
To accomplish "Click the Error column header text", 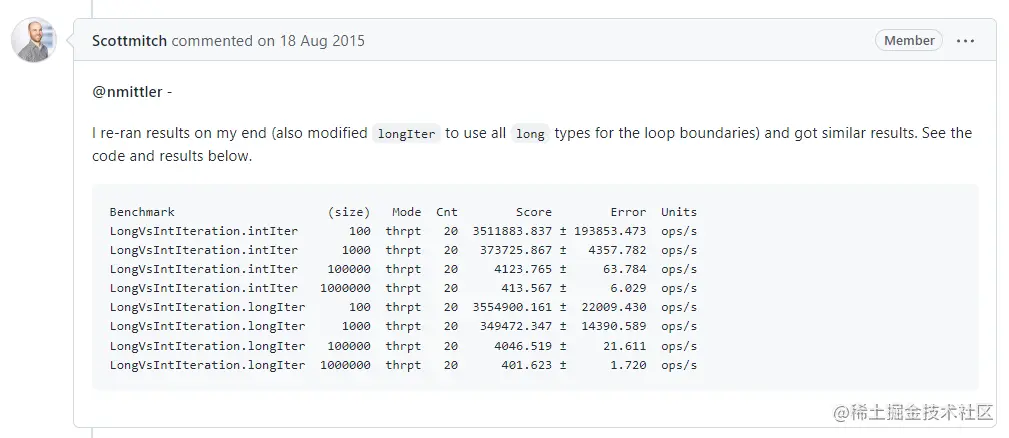I will tap(628, 212).
